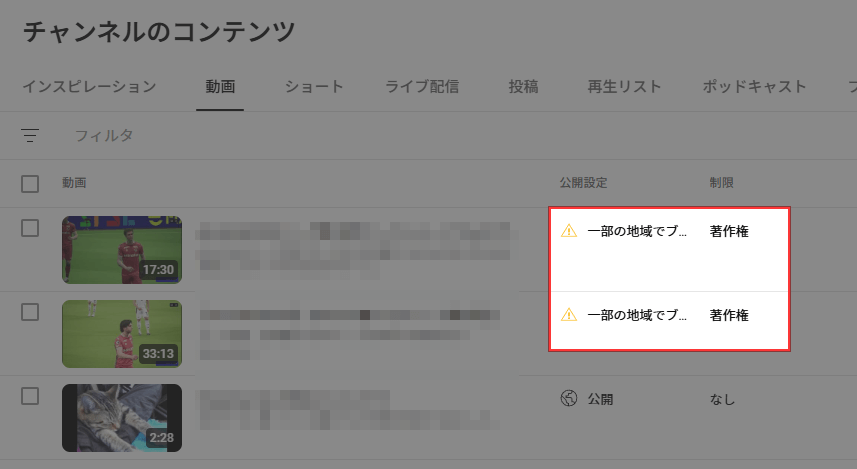Open the ショート tab
The height and width of the screenshot is (469, 857).
[314, 86]
